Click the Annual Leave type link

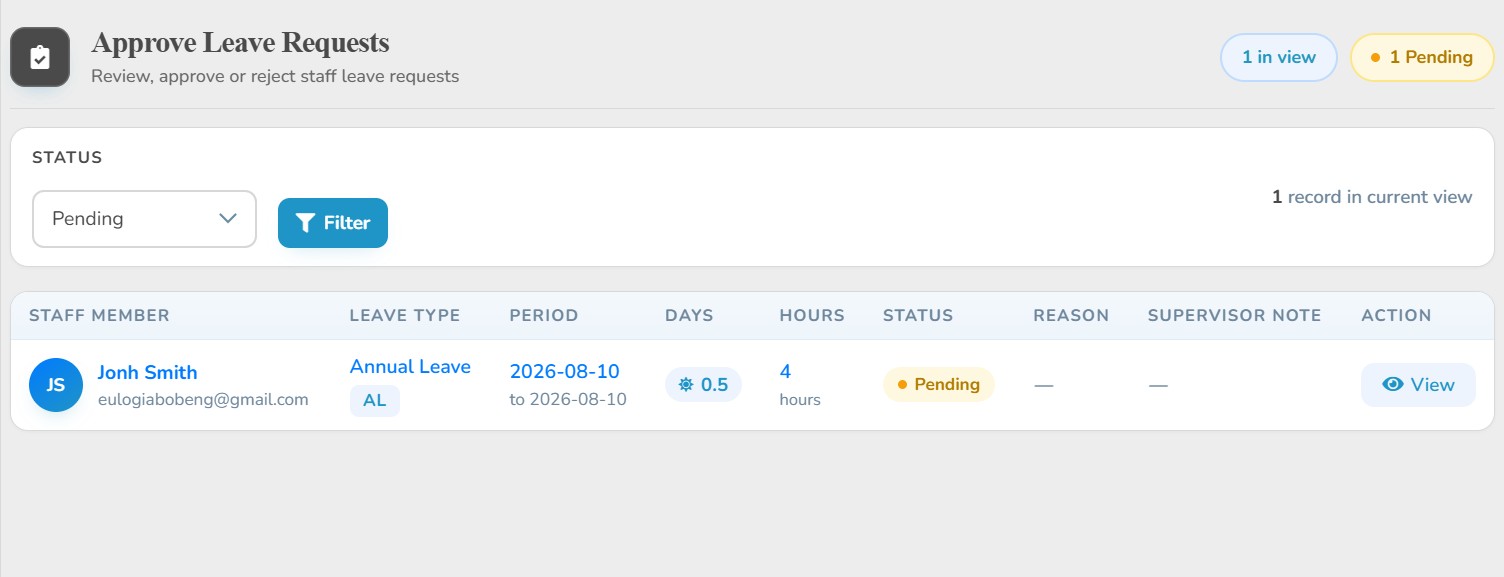point(410,367)
